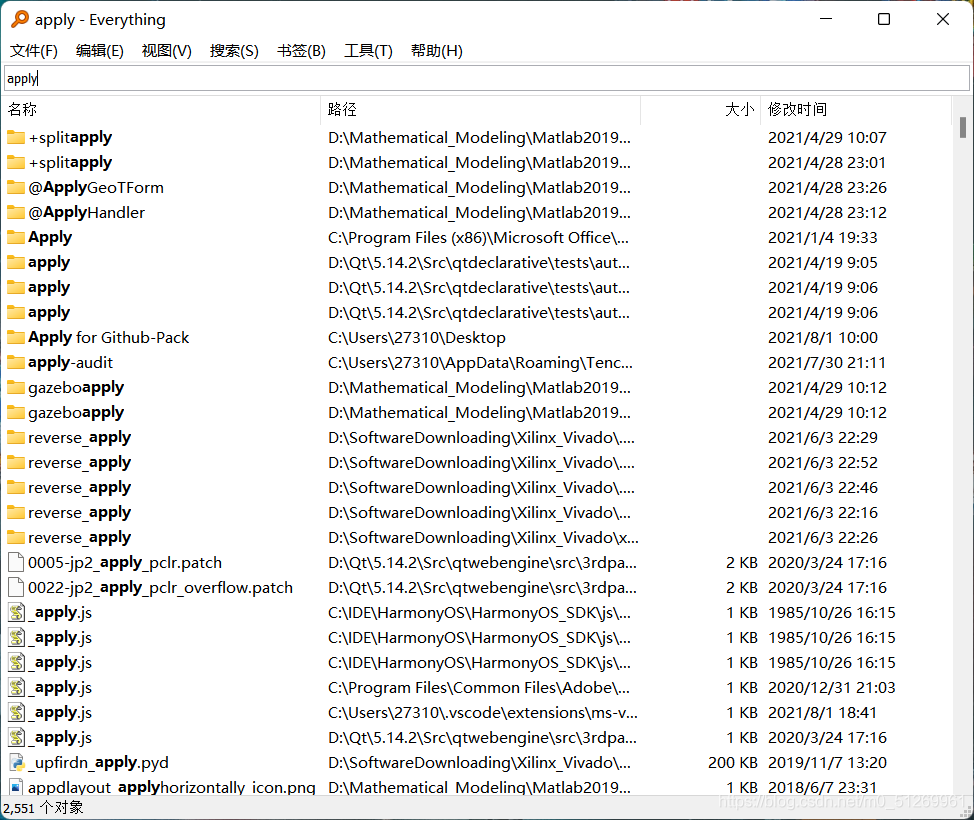Click path 'C:\Users\27310\.vscode\extensions\ms-v...'
The width and height of the screenshot is (974, 820).
(x=483, y=712)
